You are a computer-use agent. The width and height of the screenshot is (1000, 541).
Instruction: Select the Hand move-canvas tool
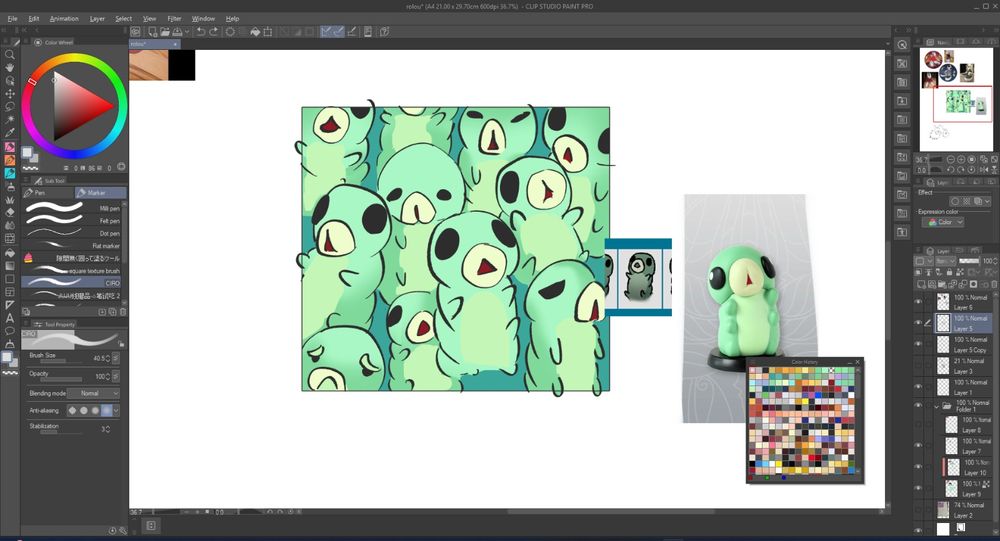(x=10, y=67)
